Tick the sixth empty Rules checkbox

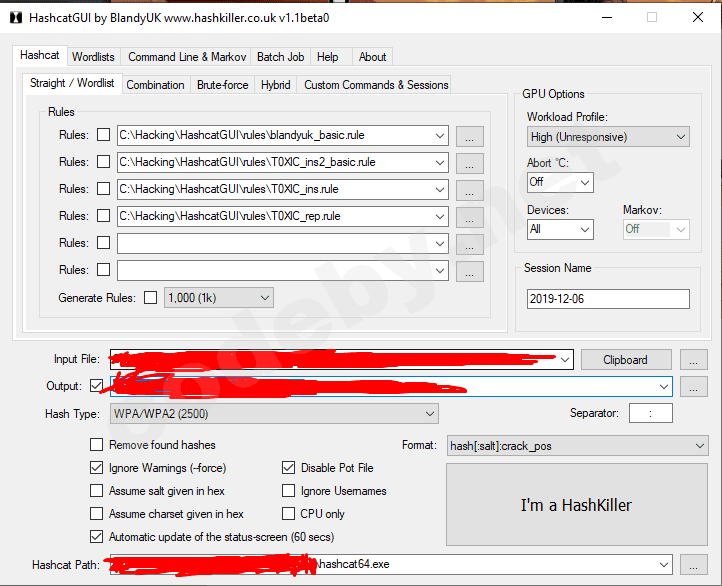104,270
